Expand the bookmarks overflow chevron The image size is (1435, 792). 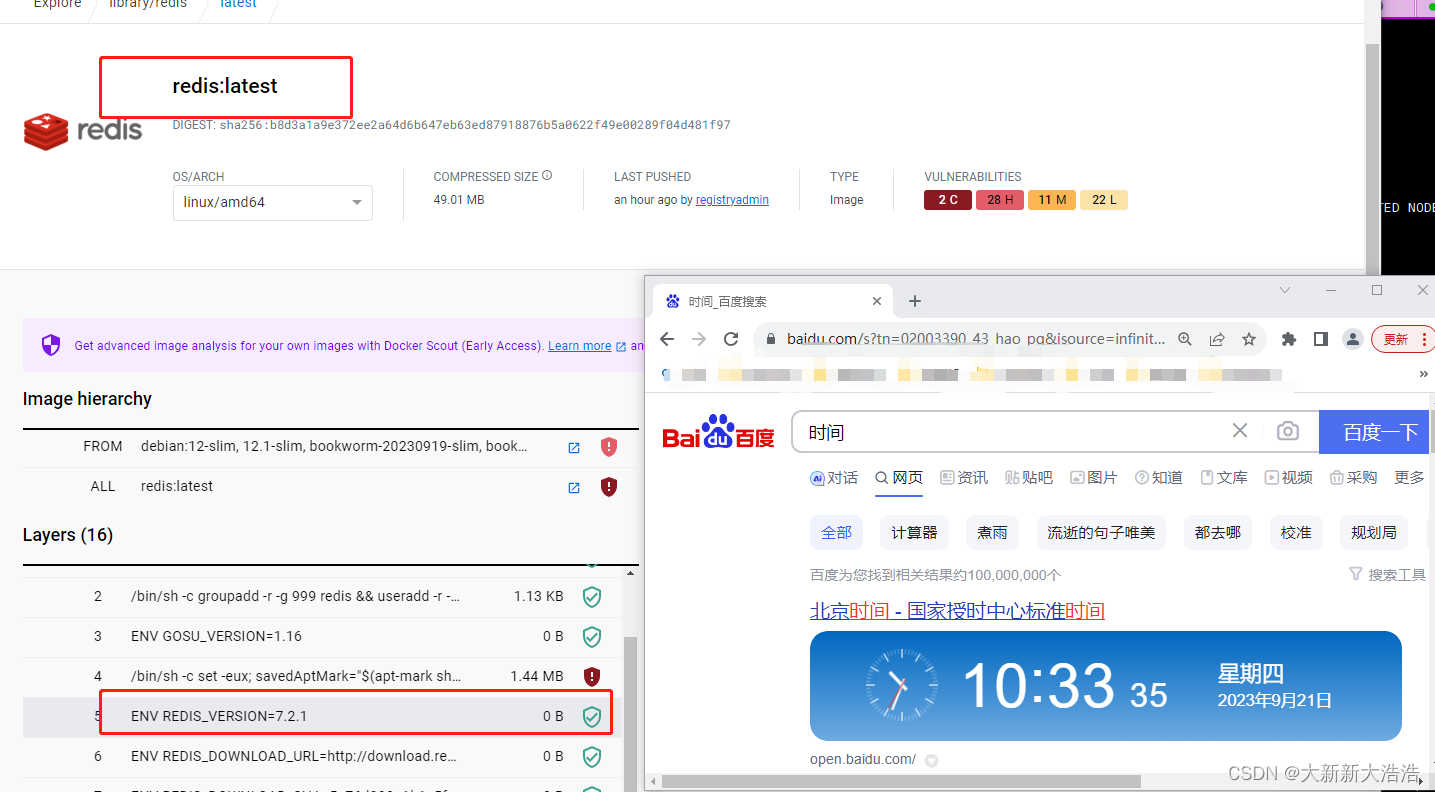point(1424,374)
